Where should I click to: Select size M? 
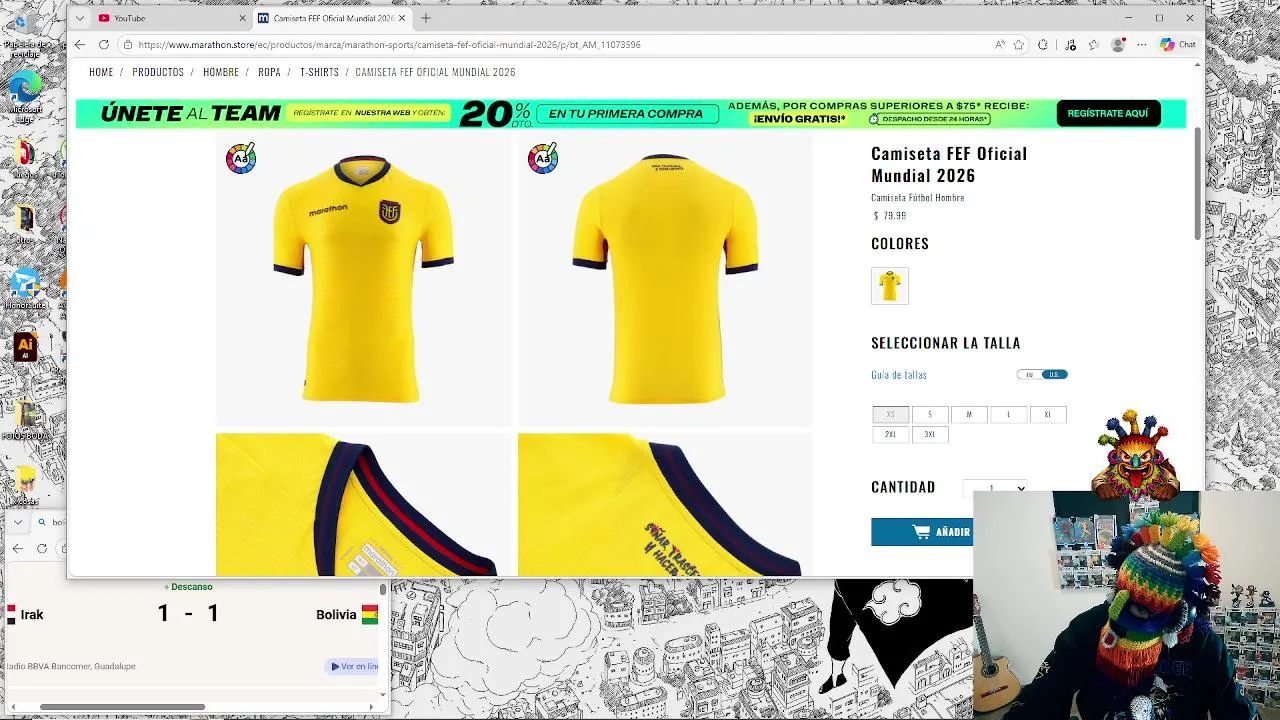point(969,414)
